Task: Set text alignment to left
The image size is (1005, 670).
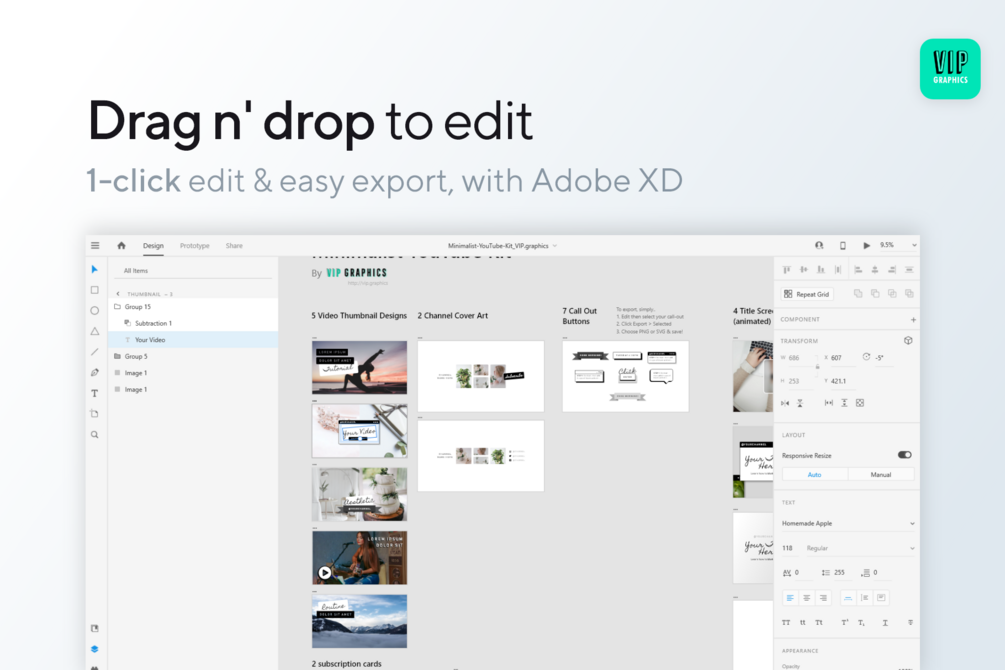Action: (x=790, y=598)
